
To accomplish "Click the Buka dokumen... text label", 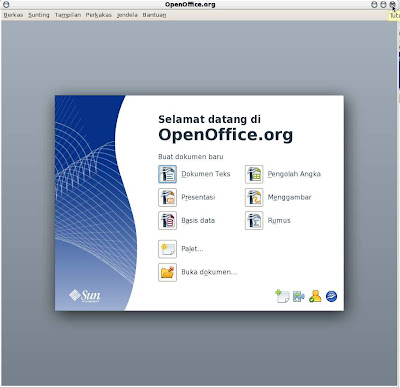I will (x=209, y=272).
